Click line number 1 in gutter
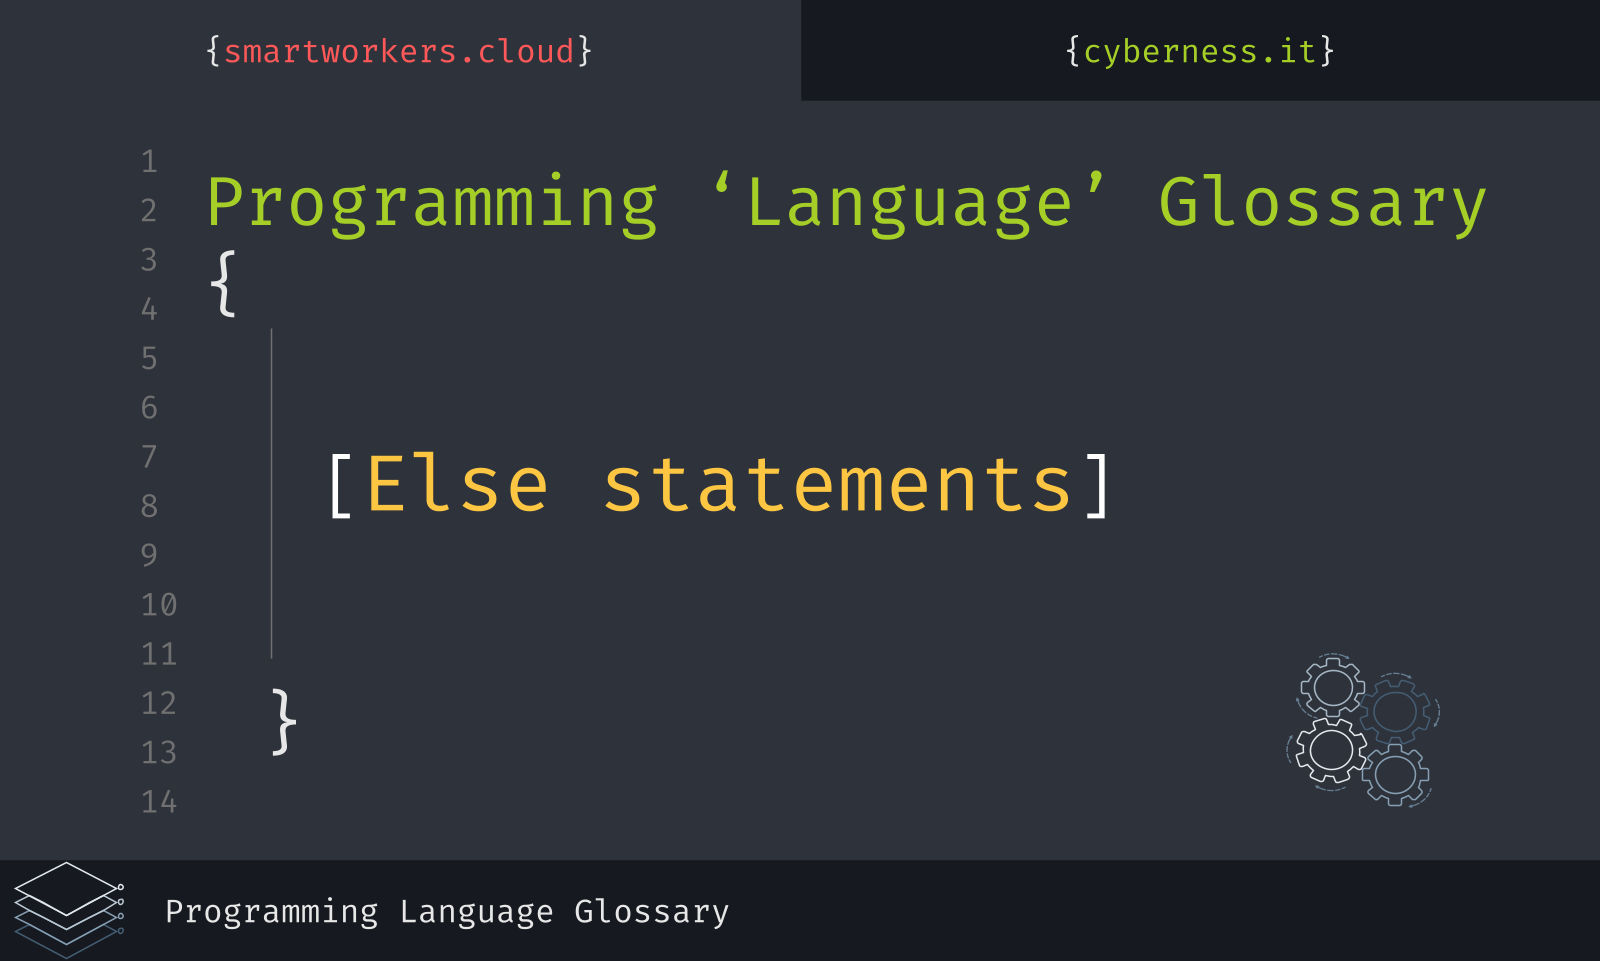1600x961 pixels. coord(149,161)
